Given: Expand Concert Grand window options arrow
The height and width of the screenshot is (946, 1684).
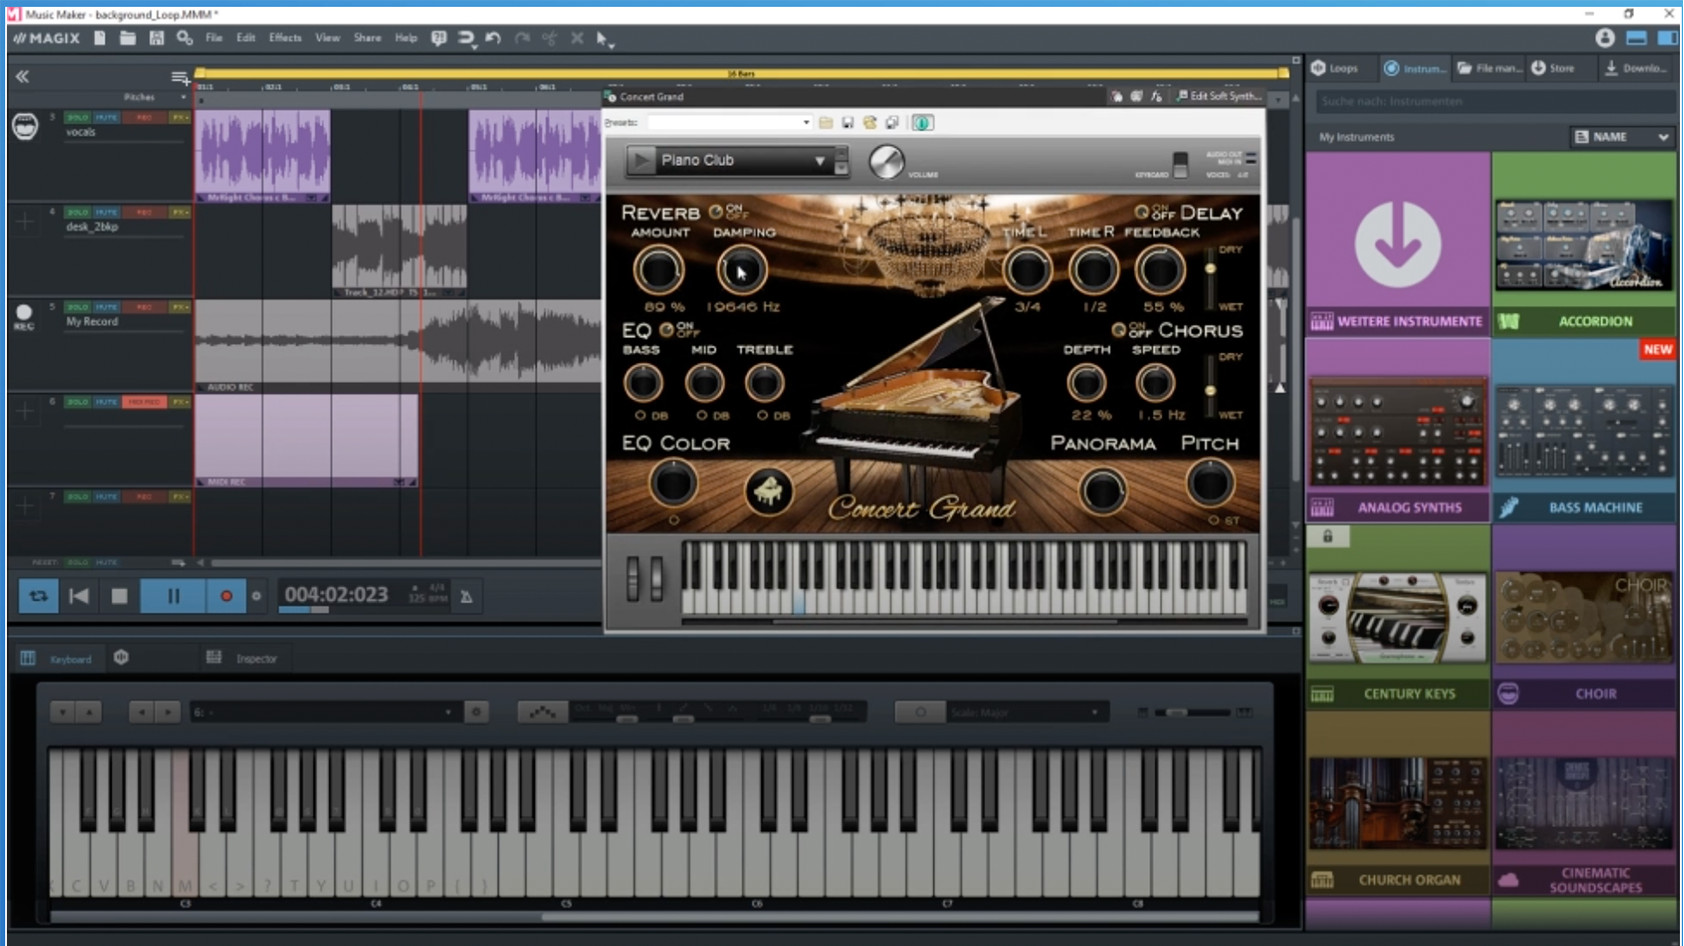Looking at the screenshot, I should (1280, 99).
